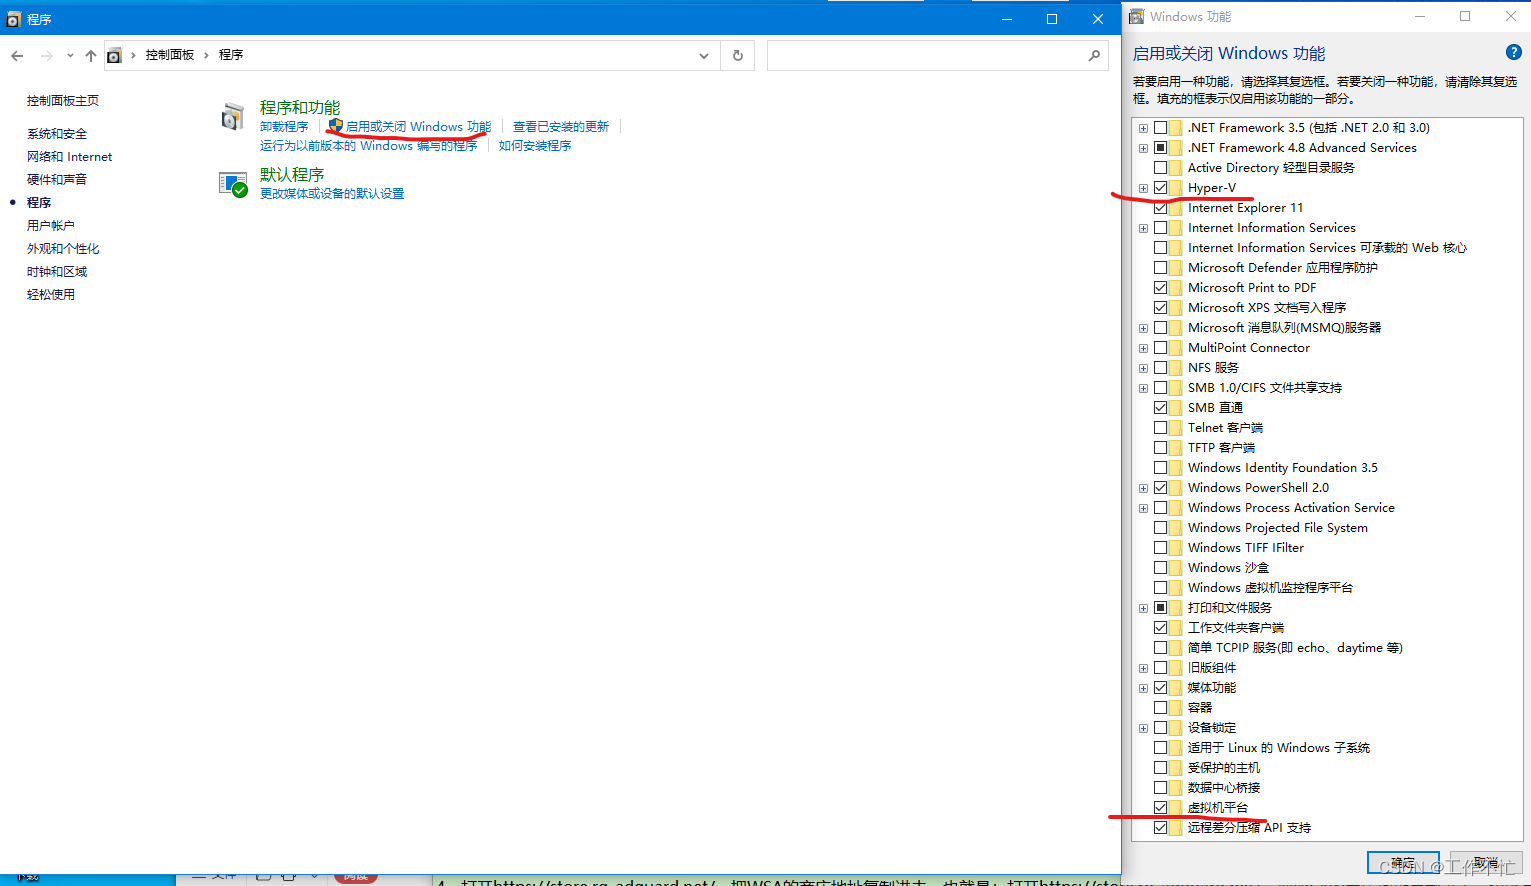Enable Windows 虚拟机监控程序平台 checkbox
1531x886 pixels.
pos(1161,588)
